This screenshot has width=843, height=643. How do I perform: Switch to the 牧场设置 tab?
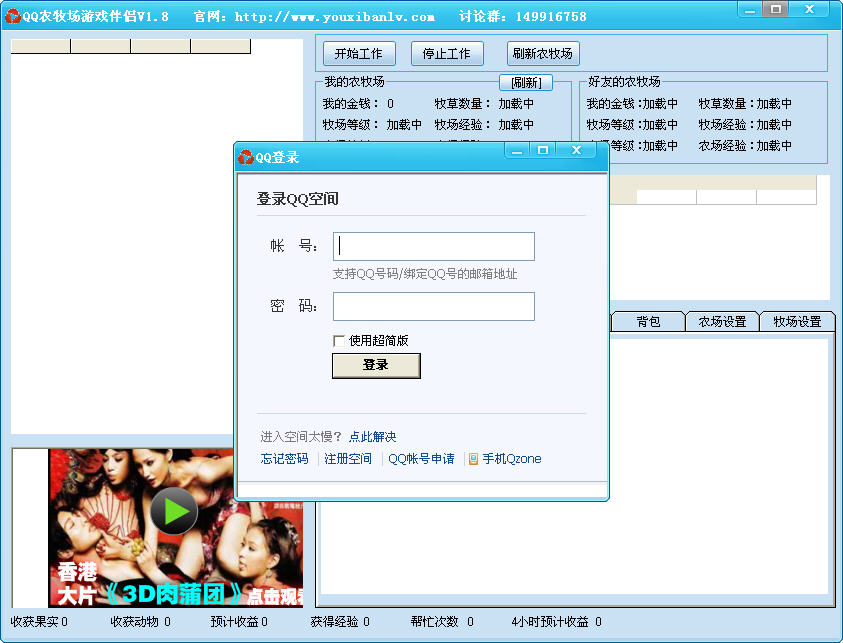coord(797,322)
